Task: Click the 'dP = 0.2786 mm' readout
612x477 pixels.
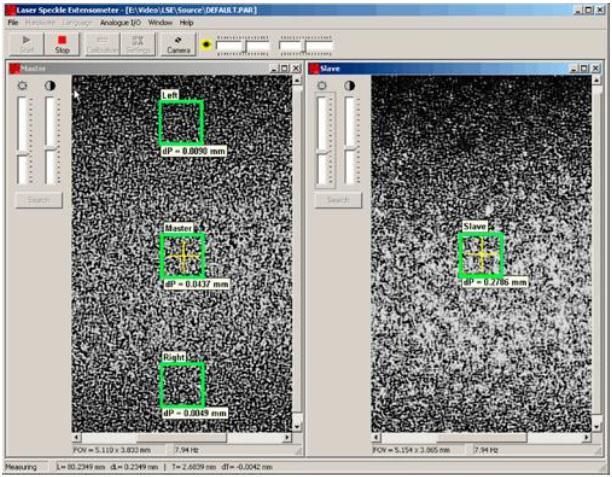Action: coord(495,282)
